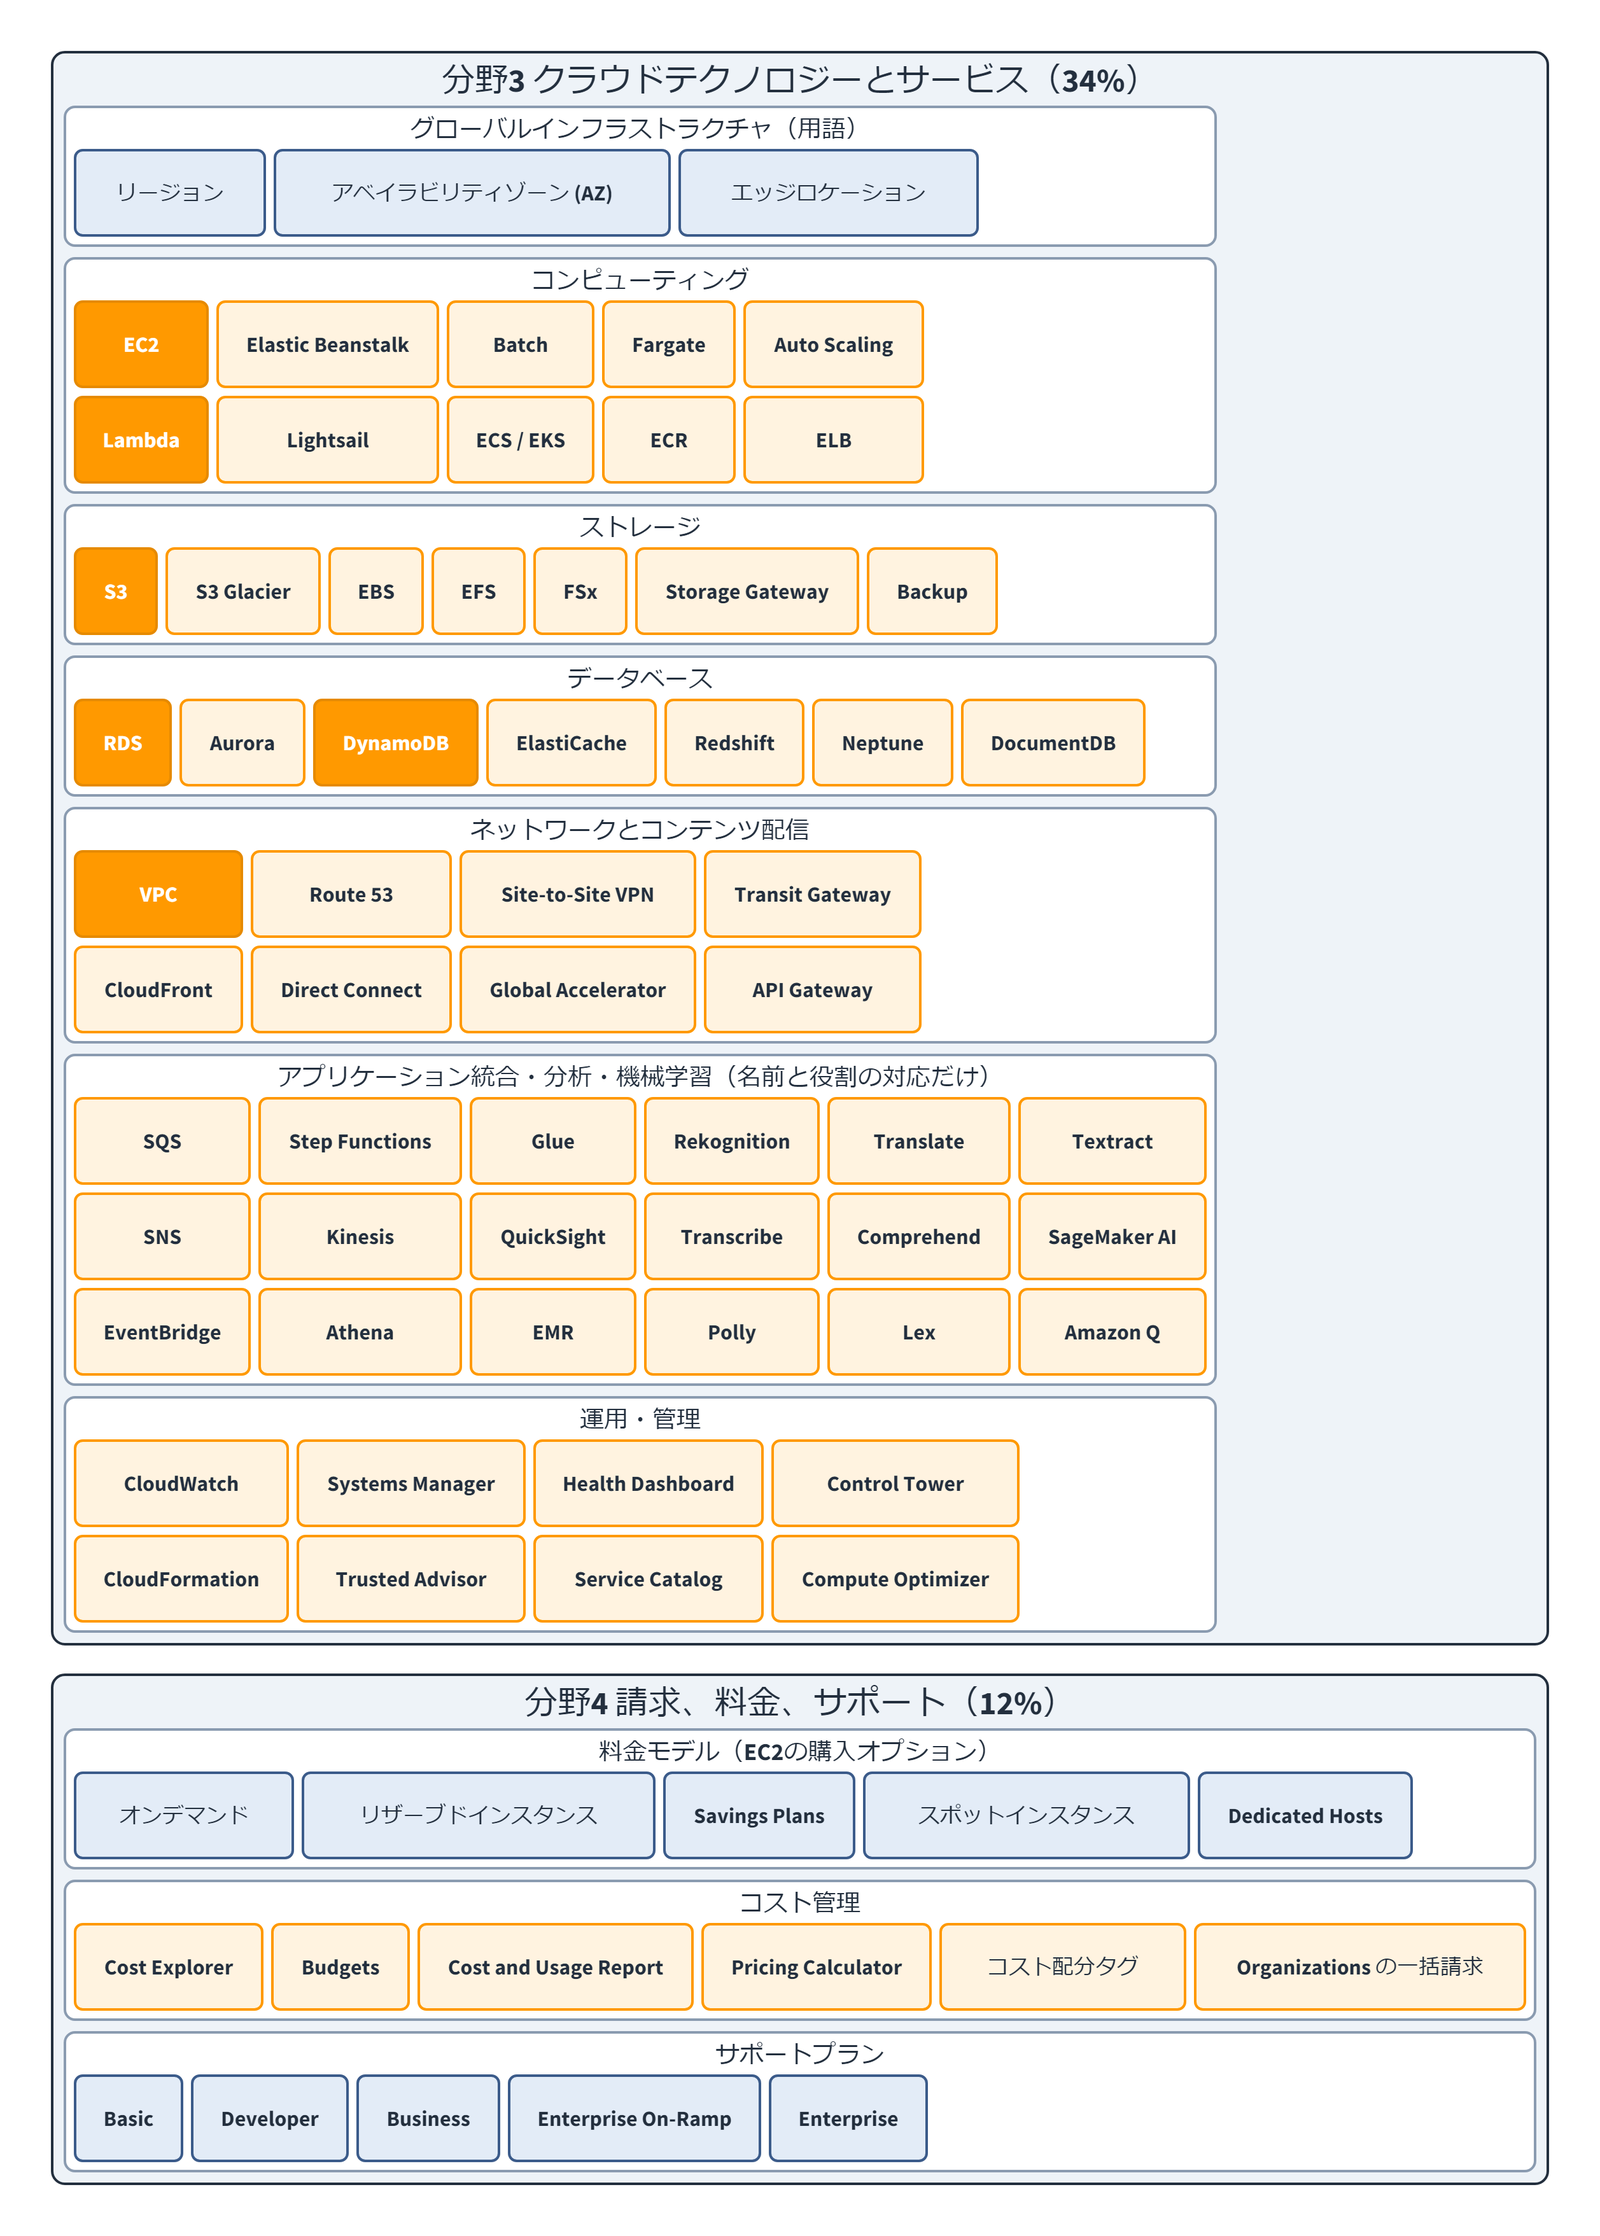Click the highlighted VPC box
Screen dimensions: 1600x2236
point(158,894)
